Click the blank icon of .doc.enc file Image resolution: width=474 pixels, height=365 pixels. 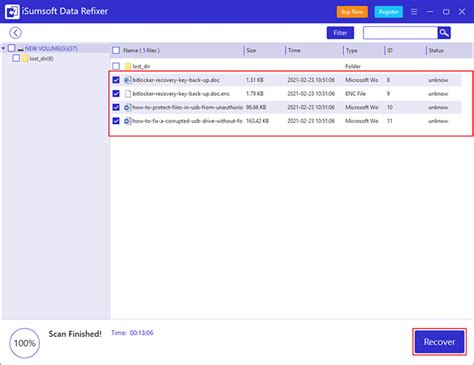pyautogui.click(x=128, y=94)
